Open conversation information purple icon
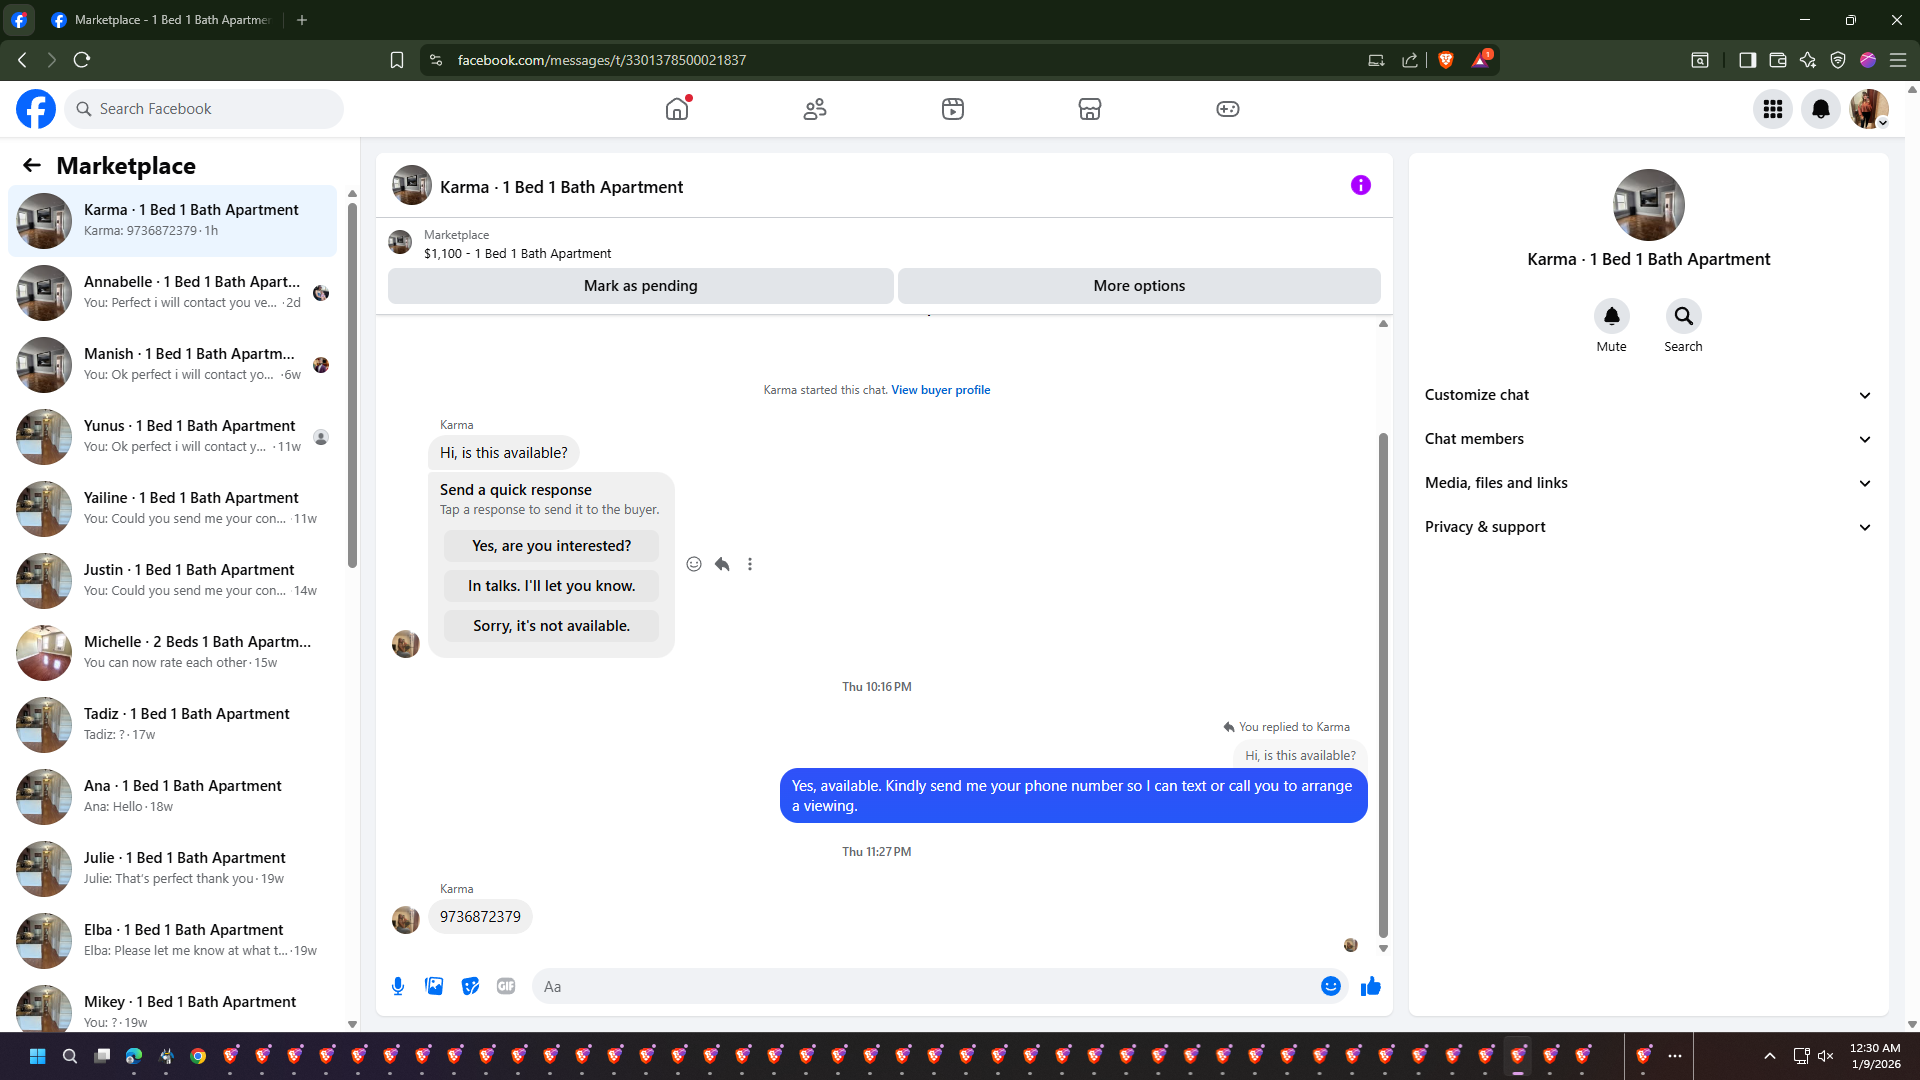This screenshot has width=1920, height=1080. 1361,185
